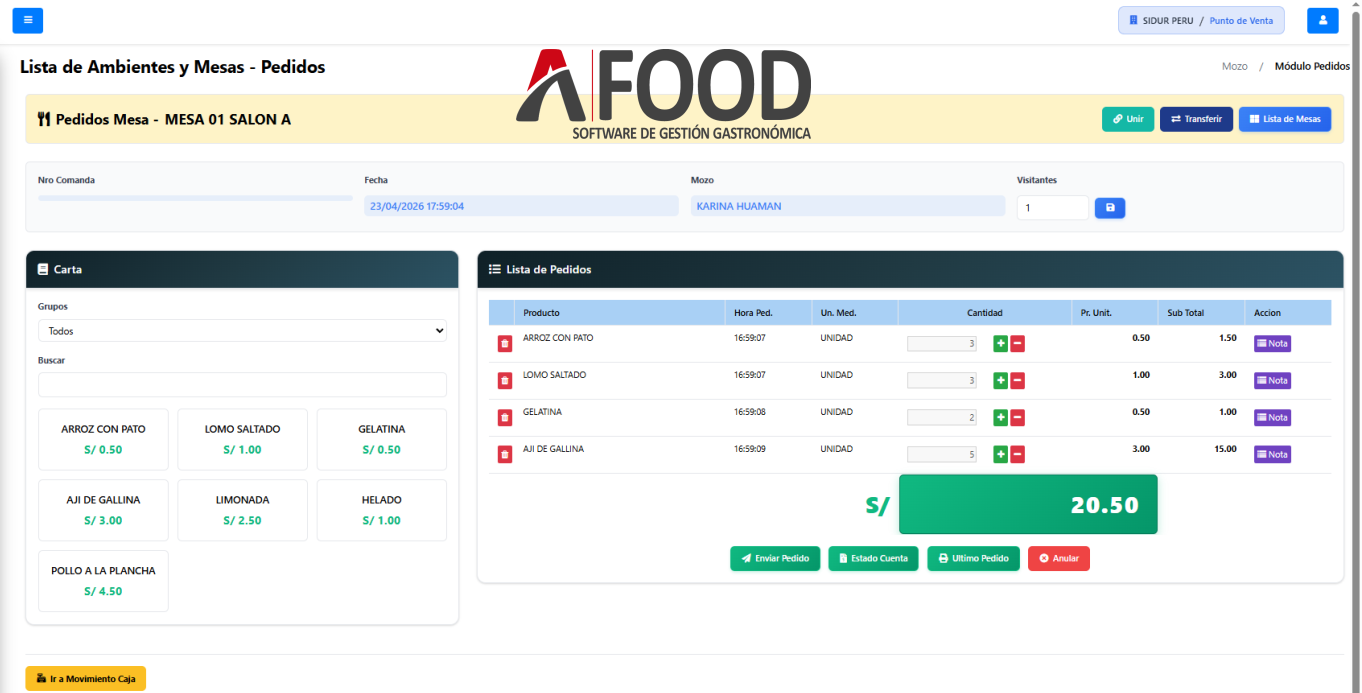
Task: Increase GELATINA order quantity
Action: pyautogui.click(x=1000, y=418)
